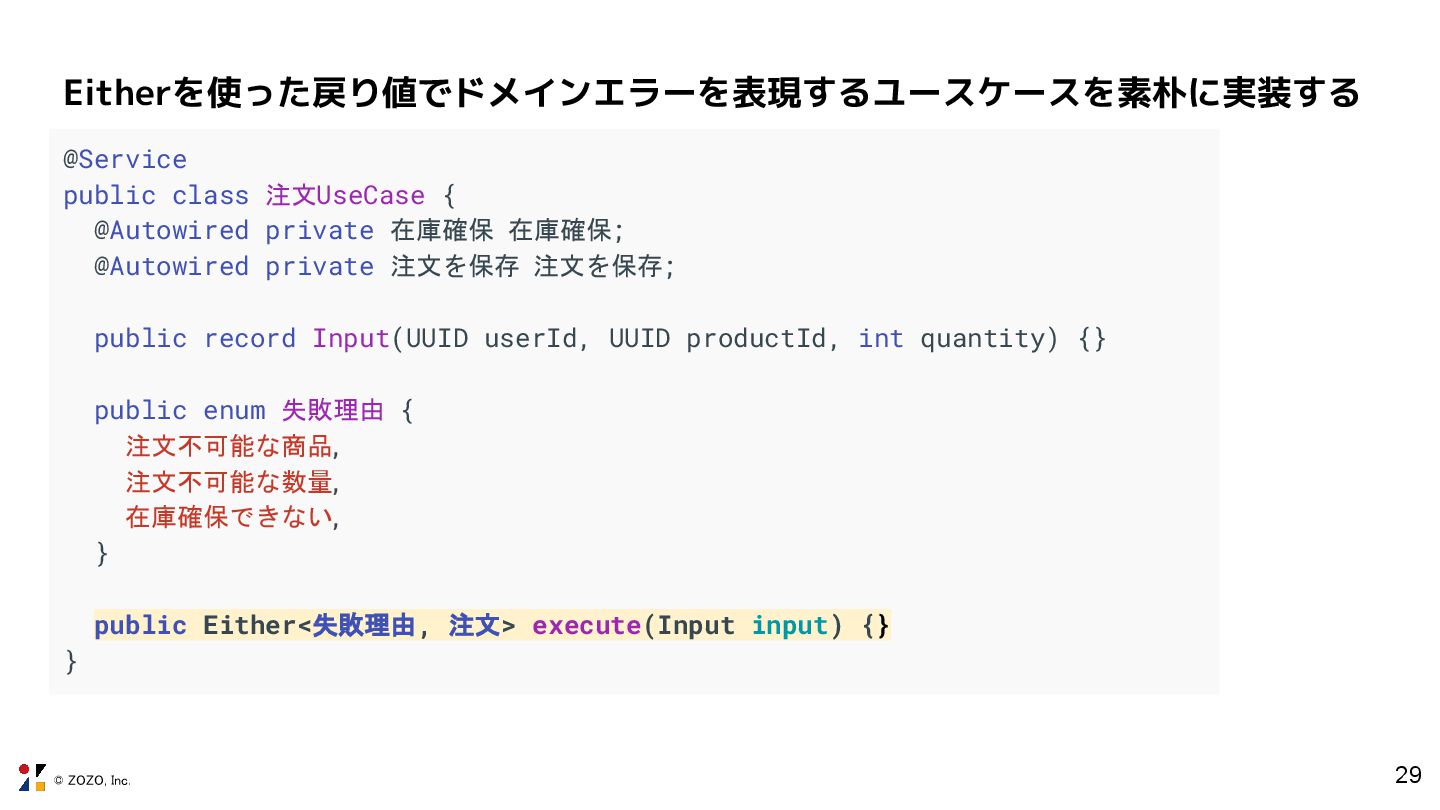Click the 失敗理由 enum name
1440x810 pixels.
[x=333, y=410]
